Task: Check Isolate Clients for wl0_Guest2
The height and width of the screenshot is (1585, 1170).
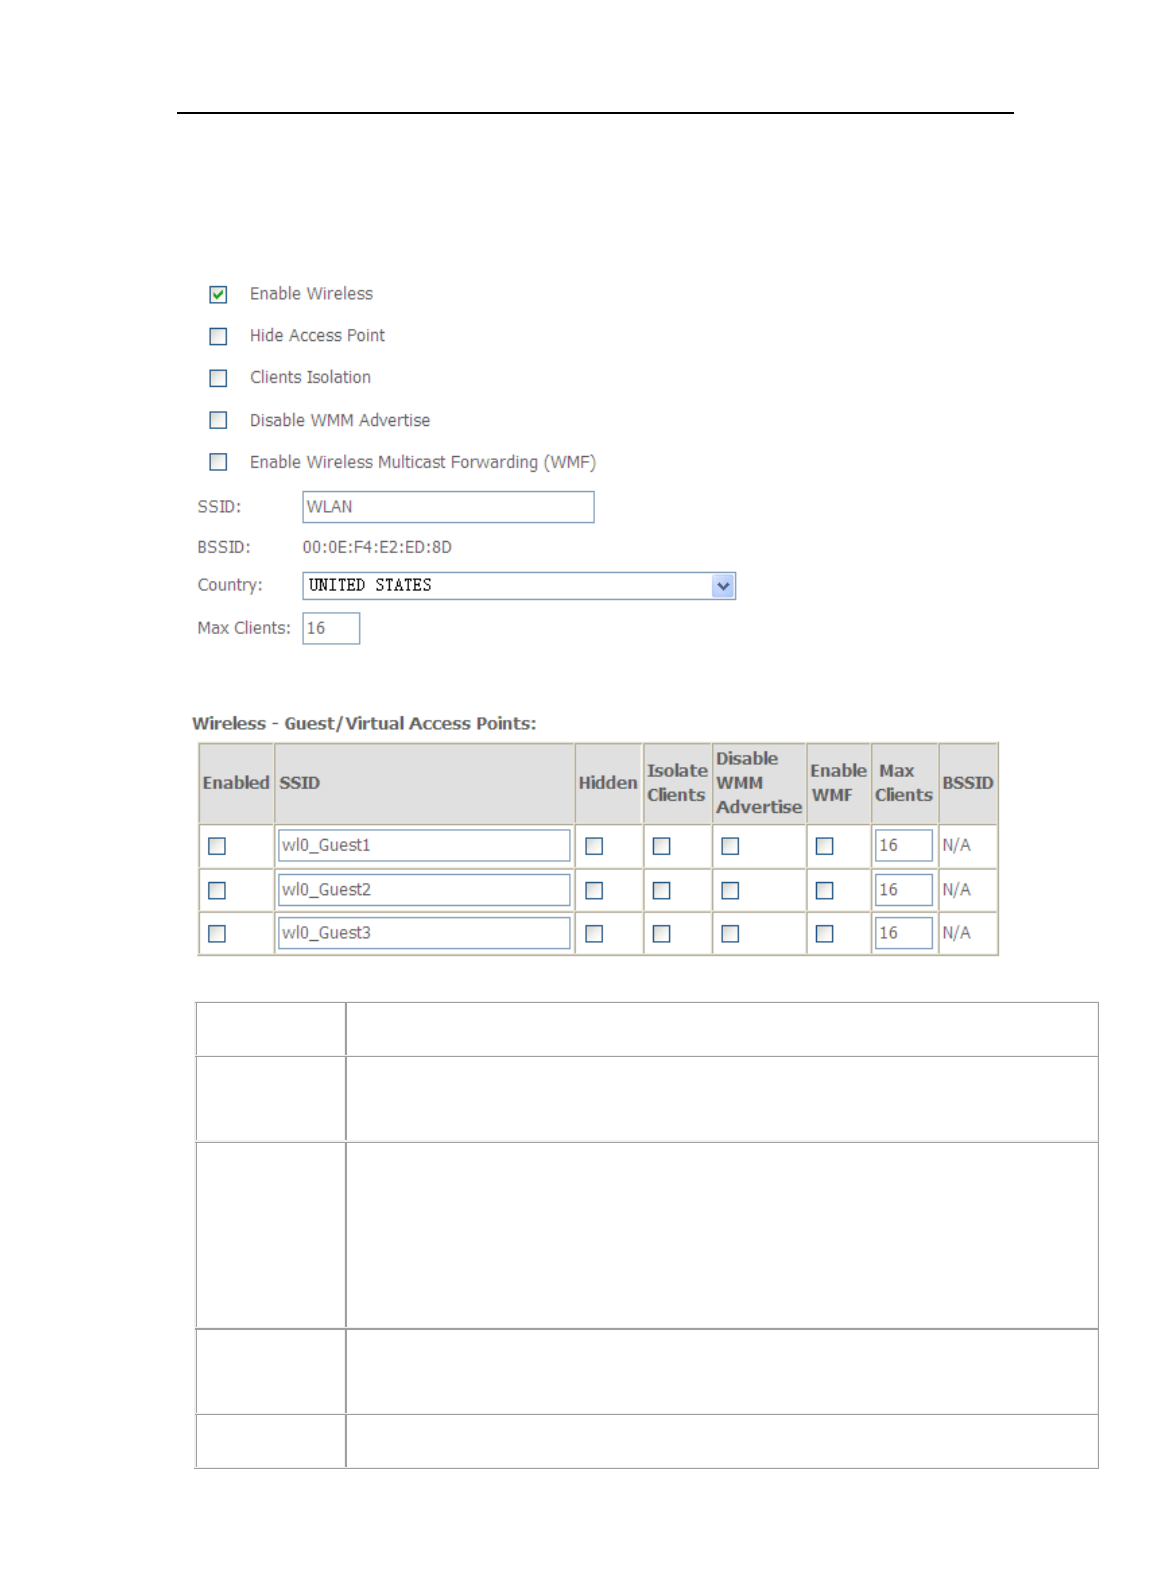Action: click(661, 890)
